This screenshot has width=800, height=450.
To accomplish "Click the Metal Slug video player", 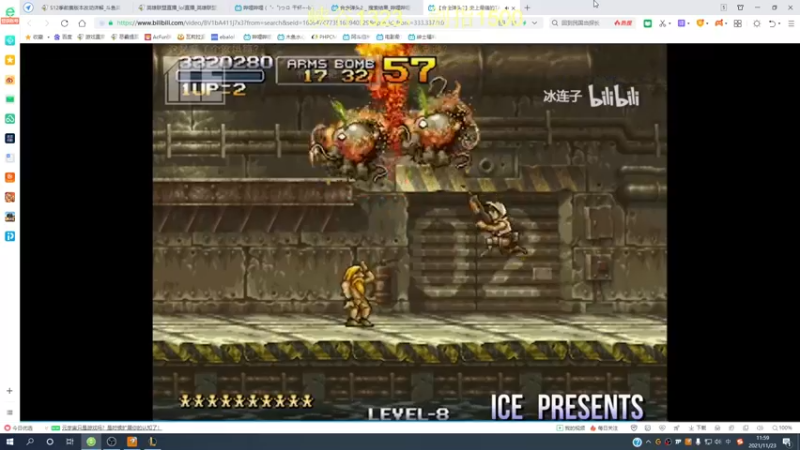I will (x=409, y=232).
